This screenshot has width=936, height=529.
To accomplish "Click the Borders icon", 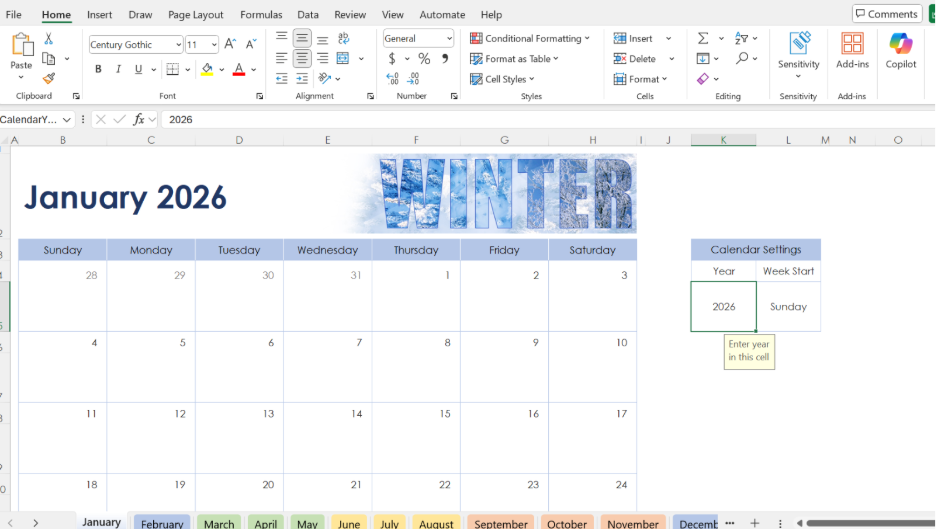I will (173, 69).
